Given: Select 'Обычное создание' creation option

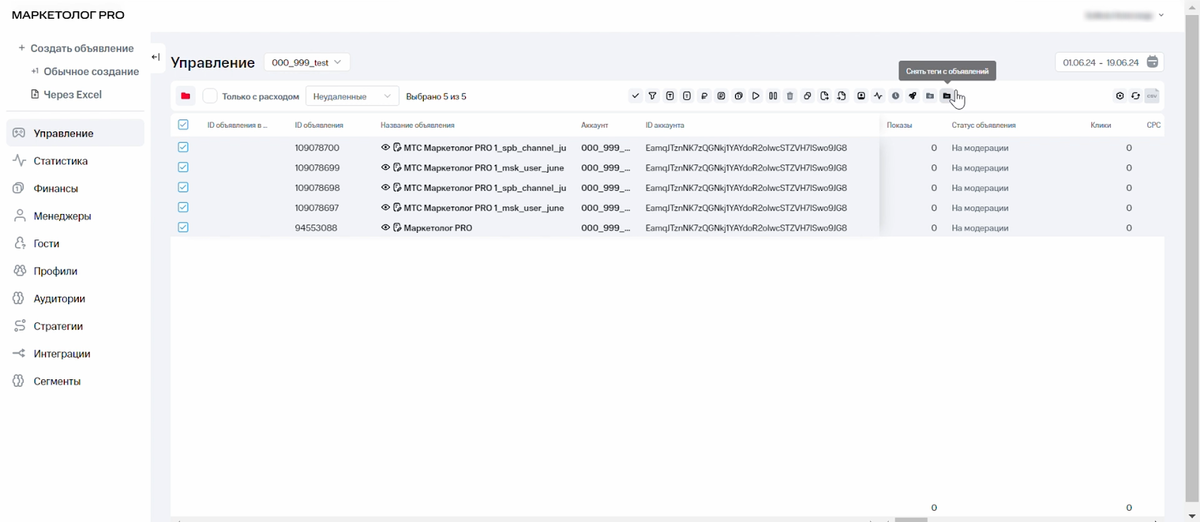Looking at the screenshot, I should pyautogui.click(x=84, y=71).
